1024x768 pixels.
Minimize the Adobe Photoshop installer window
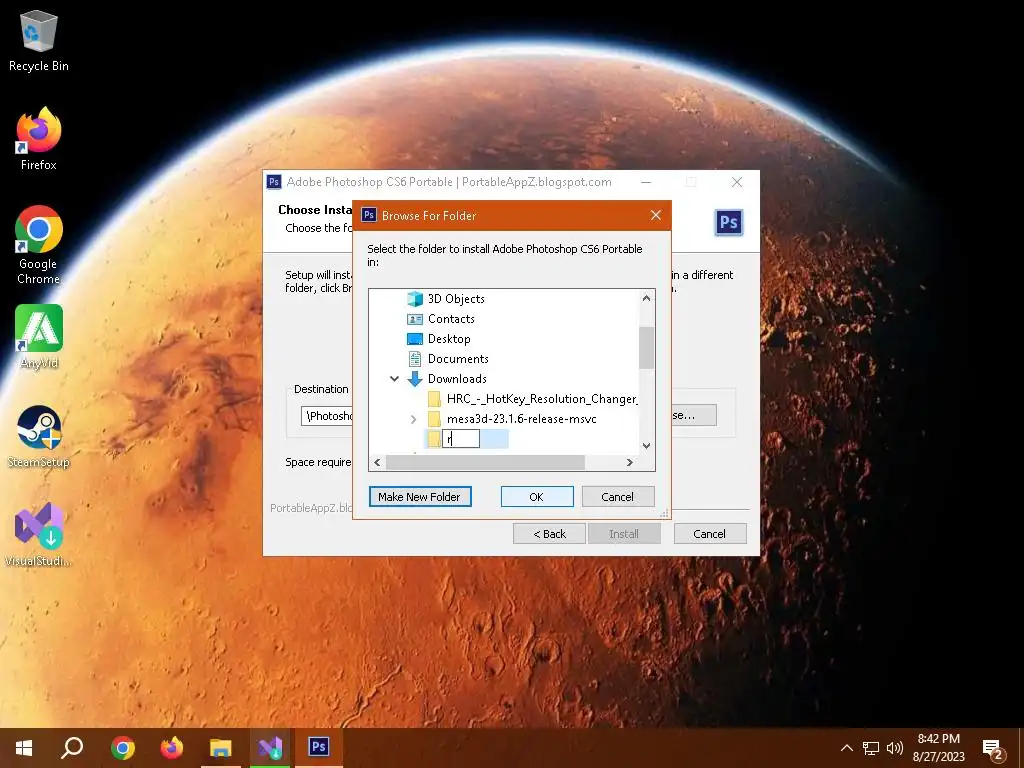tap(646, 182)
